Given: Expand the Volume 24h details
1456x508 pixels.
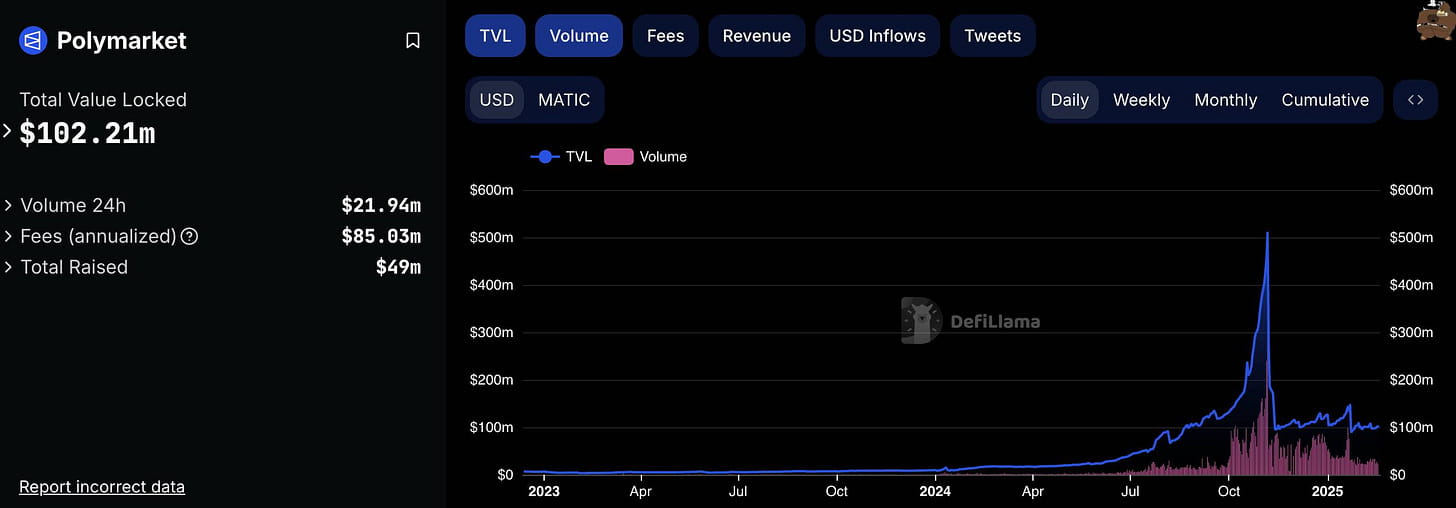Looking at the screenshot, I should click(8, 205).
